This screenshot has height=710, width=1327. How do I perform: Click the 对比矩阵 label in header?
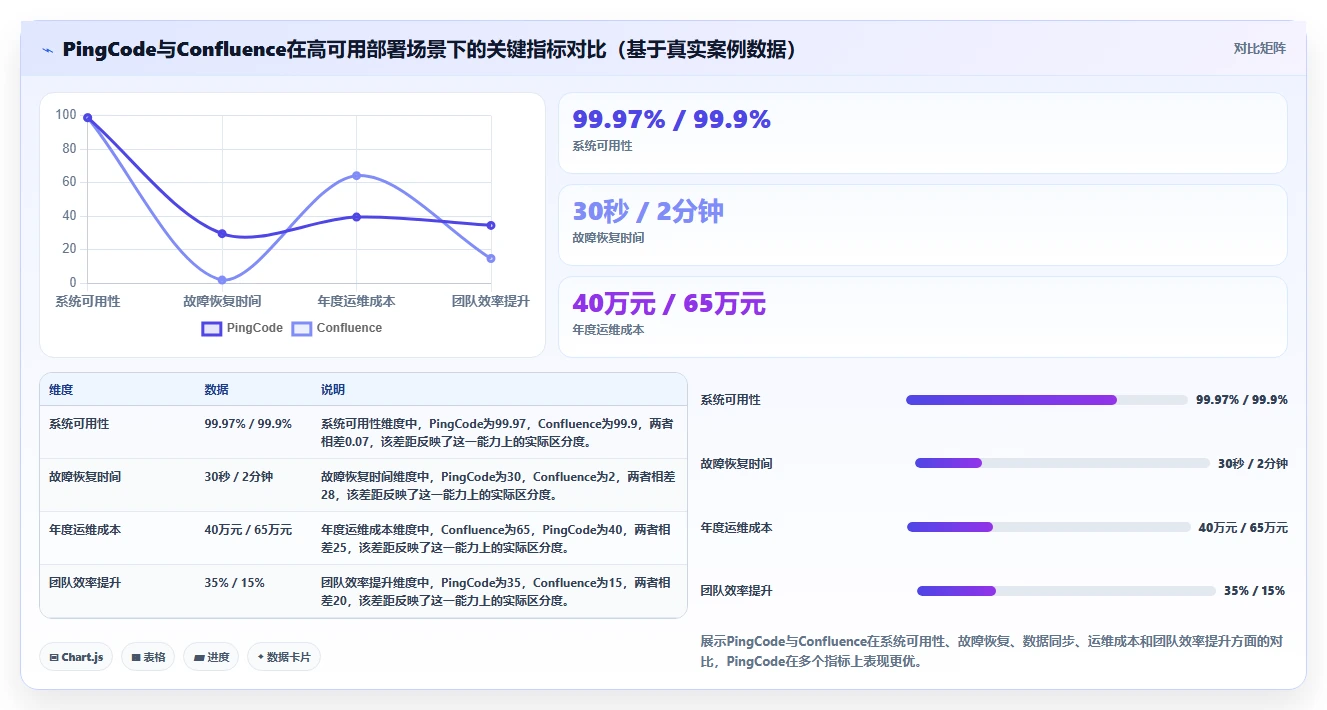coord(1259,48)
